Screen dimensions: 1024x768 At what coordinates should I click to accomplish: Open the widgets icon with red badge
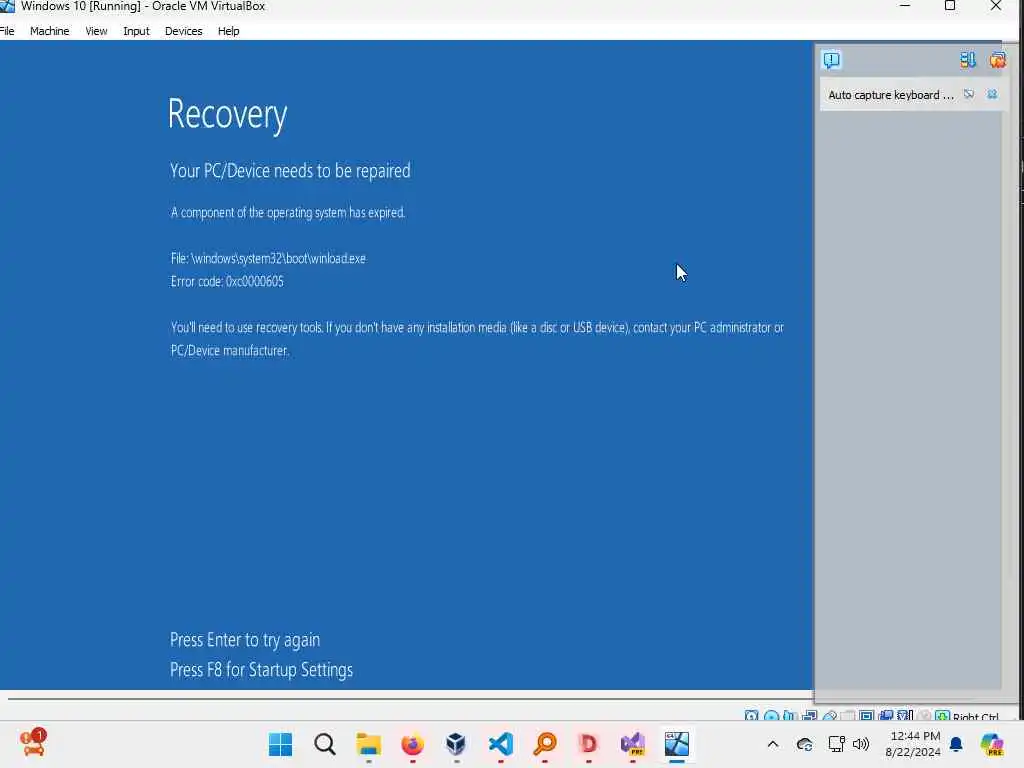pos(33,743)
